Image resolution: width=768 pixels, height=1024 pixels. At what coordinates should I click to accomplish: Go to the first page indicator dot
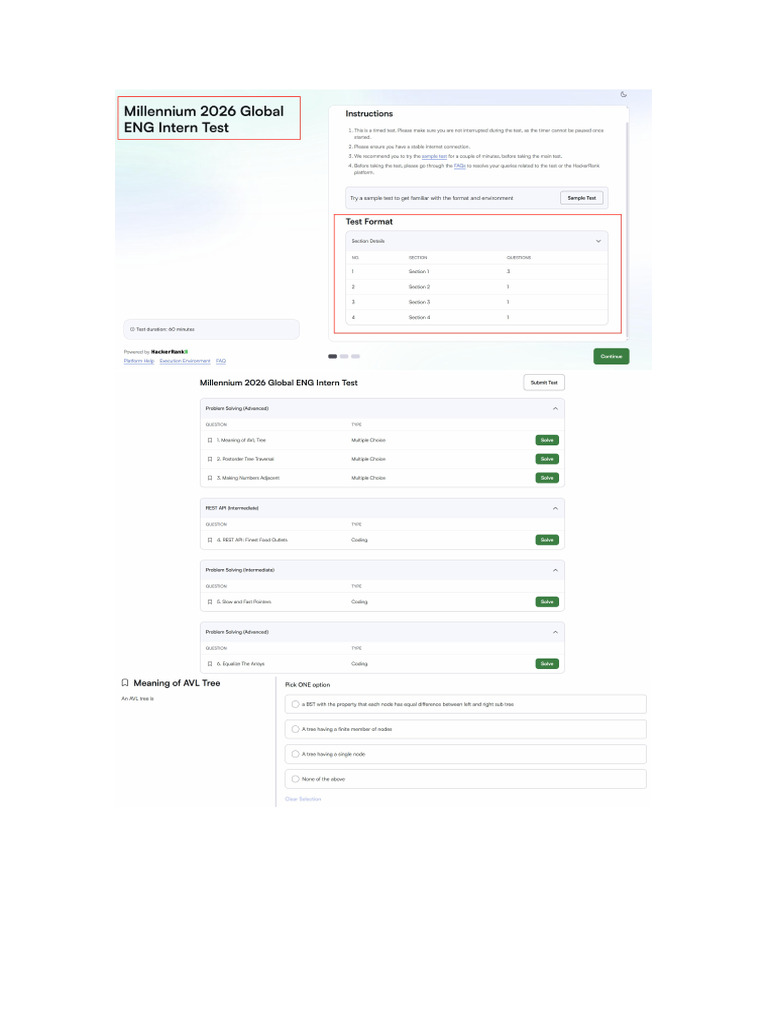332,357
